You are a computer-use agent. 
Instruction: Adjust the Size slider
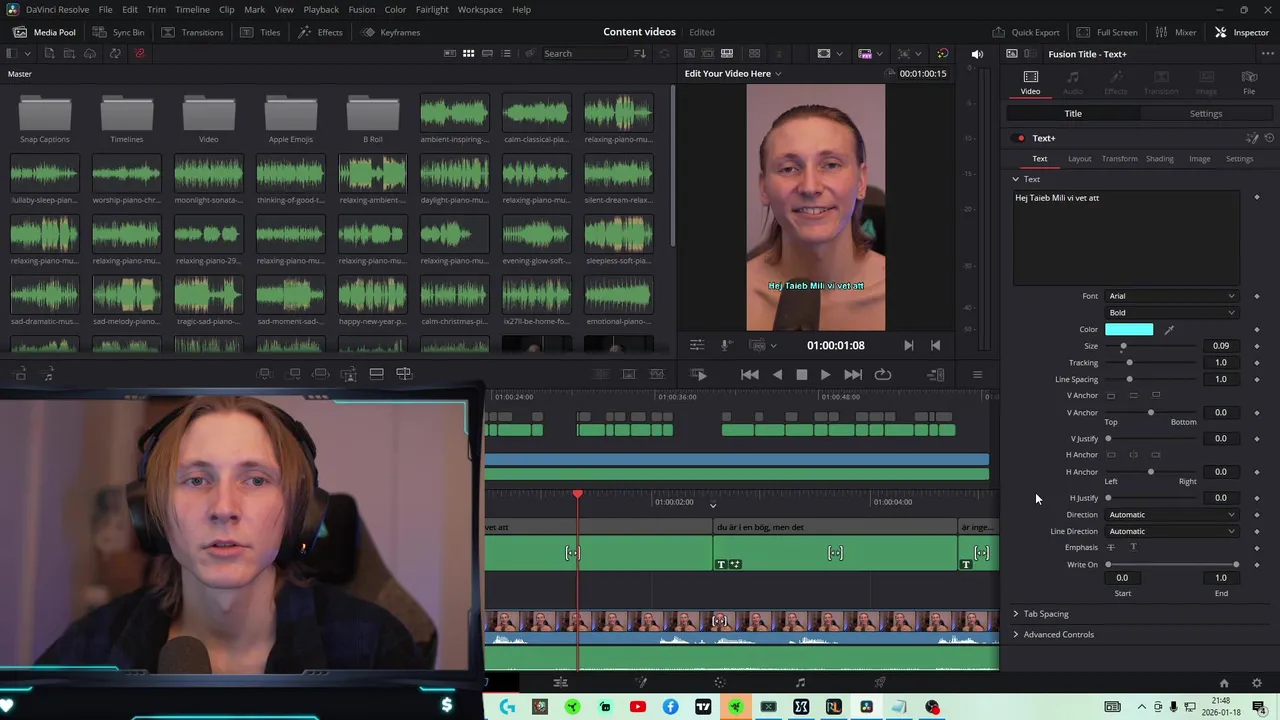point(1123,346)
